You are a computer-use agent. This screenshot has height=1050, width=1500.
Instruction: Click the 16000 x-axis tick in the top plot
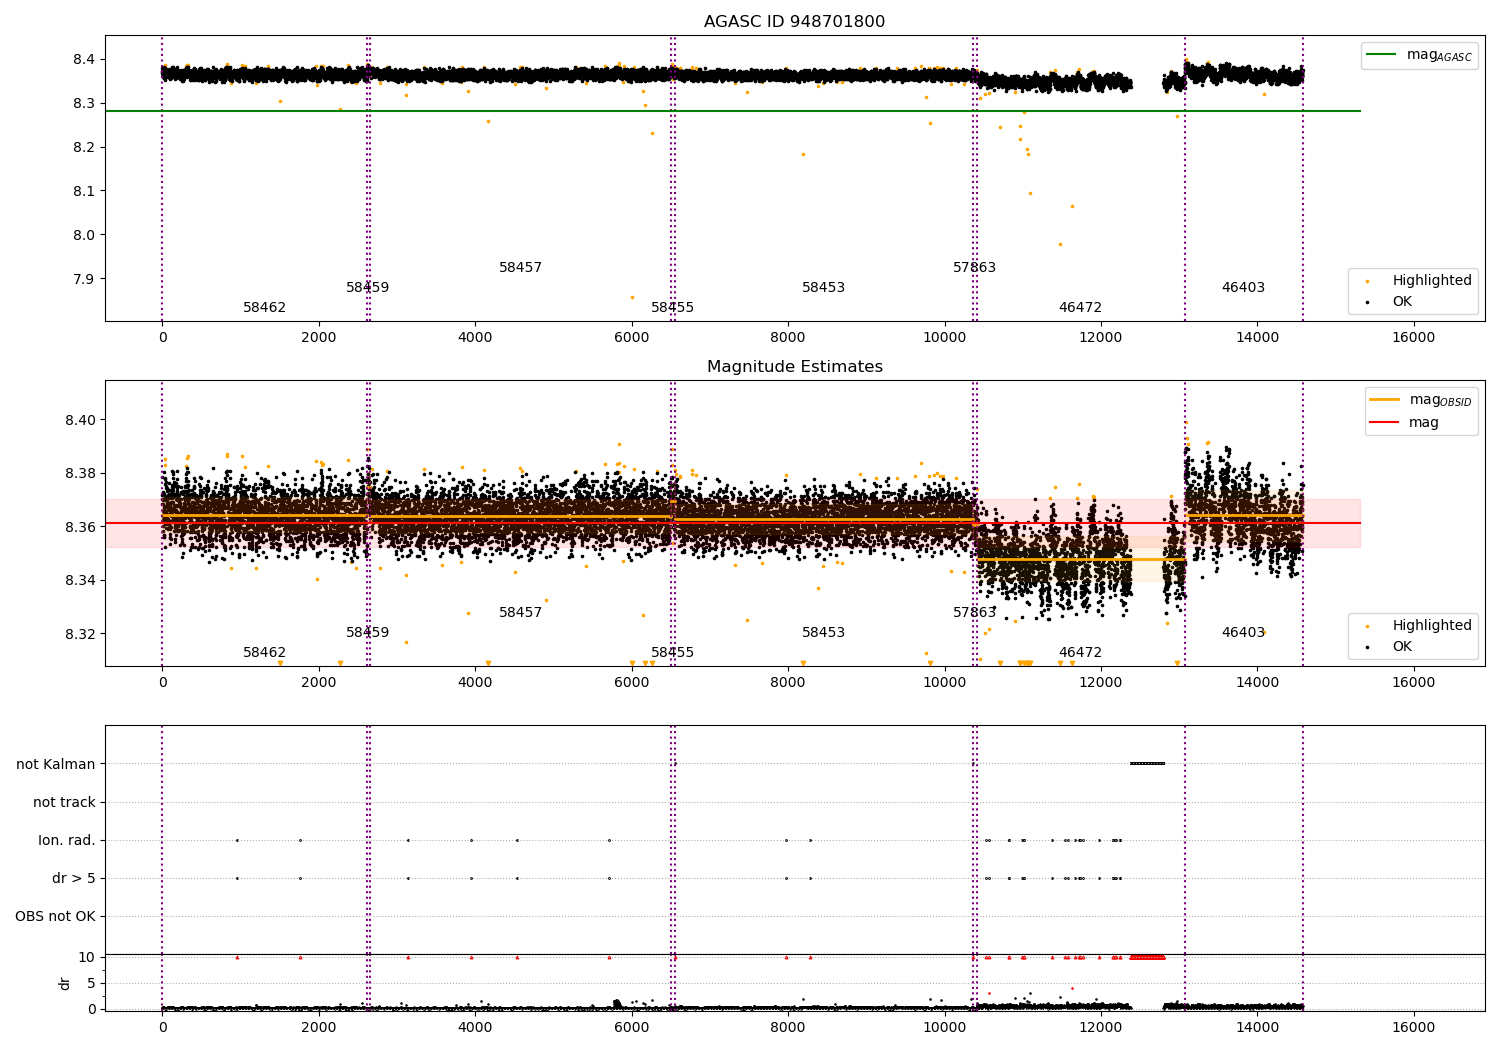tap(1413, 337)
